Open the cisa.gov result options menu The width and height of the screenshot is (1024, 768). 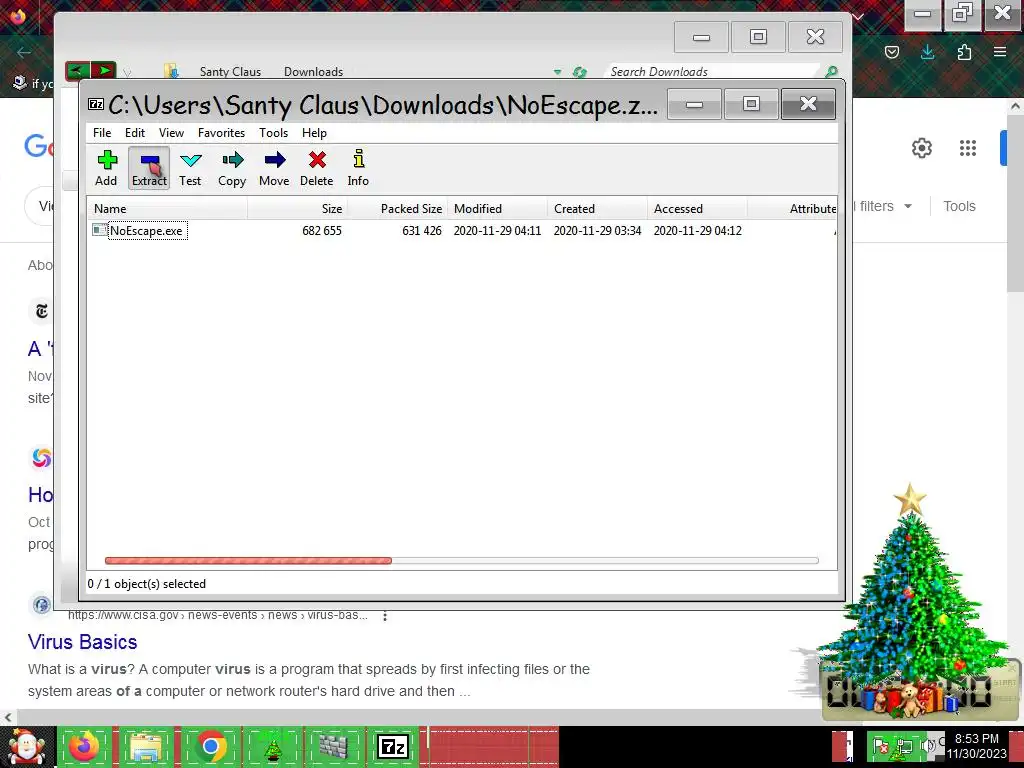[x=385, y=616]
